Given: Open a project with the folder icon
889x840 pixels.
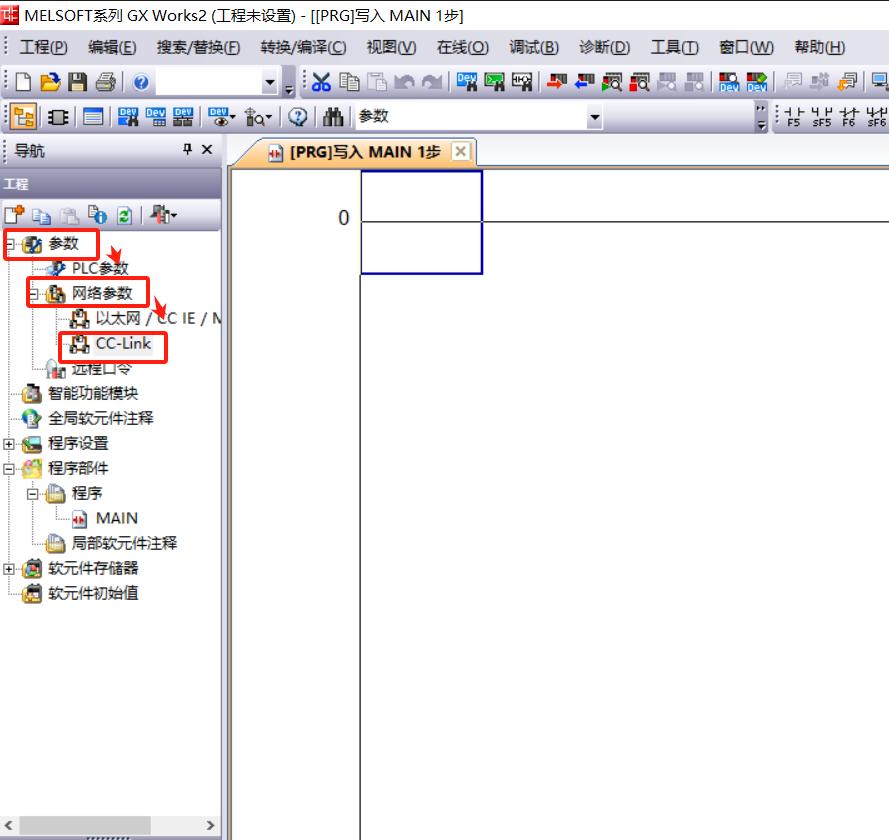Looking at the screenshot, I should click(x=50, y=83).
